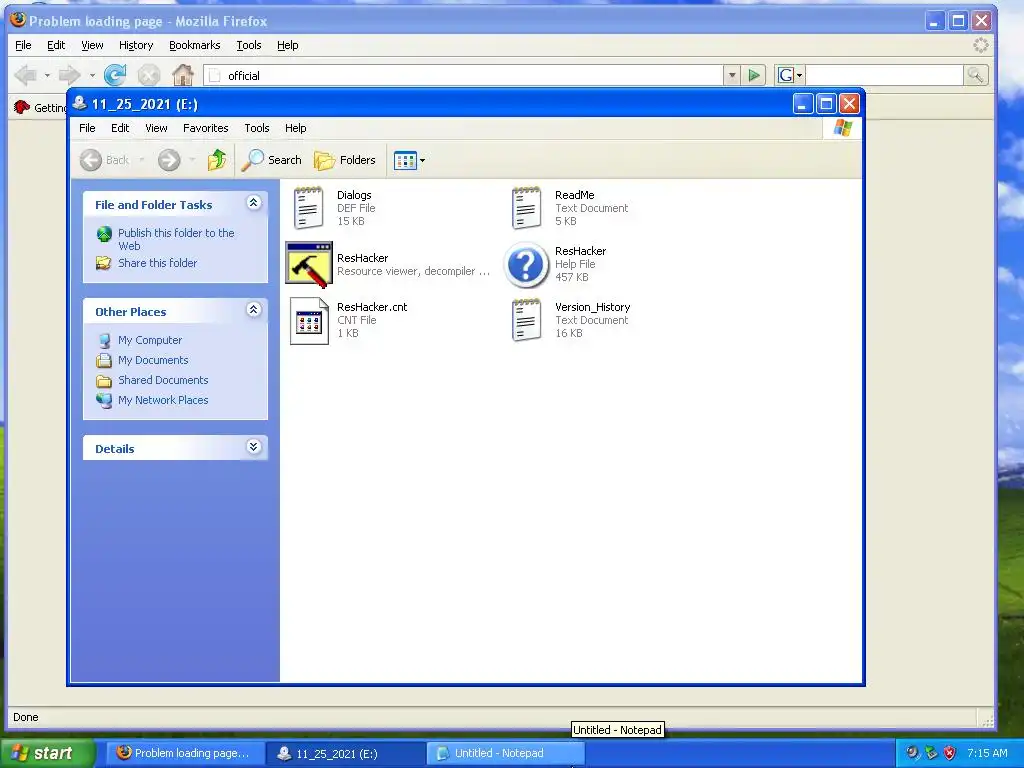1024x768 pixels.
Task: Click the Explorer Search toolbar button
Action: [272, 160]
